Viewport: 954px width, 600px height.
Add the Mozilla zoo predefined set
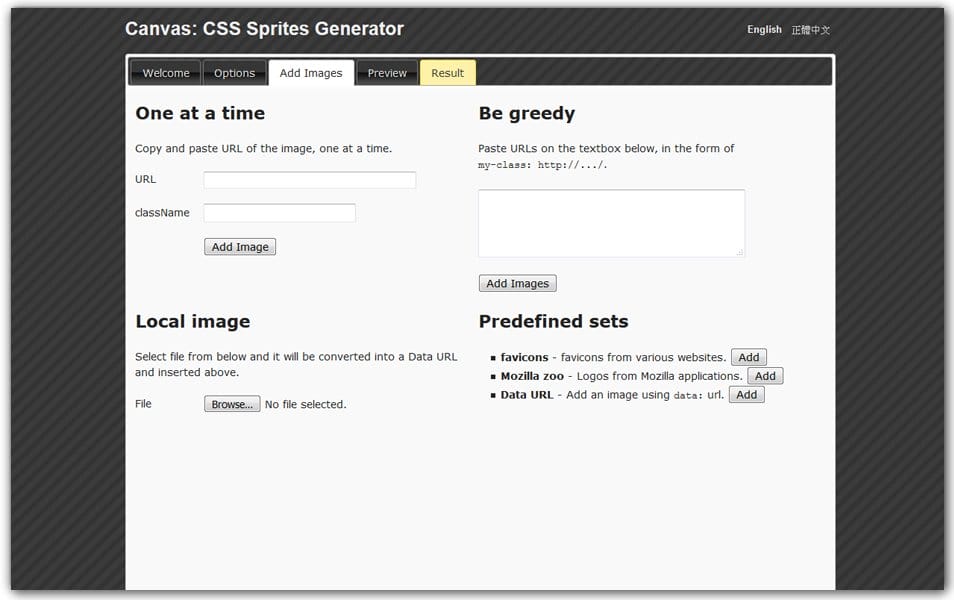765,375
